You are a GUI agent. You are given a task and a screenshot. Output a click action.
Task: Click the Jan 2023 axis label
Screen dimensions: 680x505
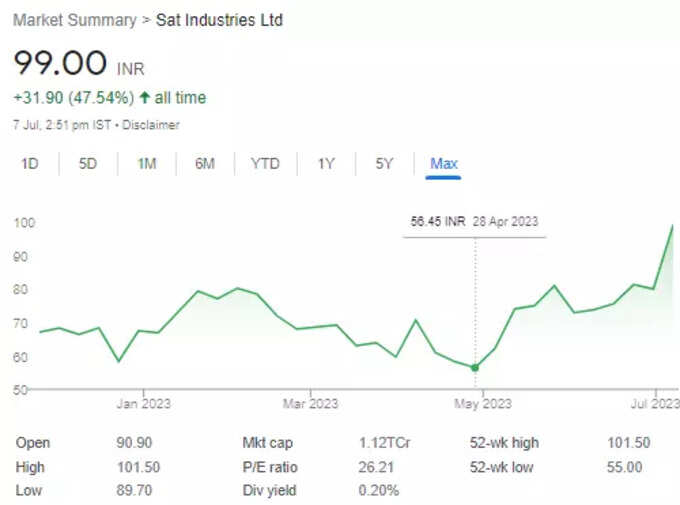pyautogui.click(x=144, y=404)
